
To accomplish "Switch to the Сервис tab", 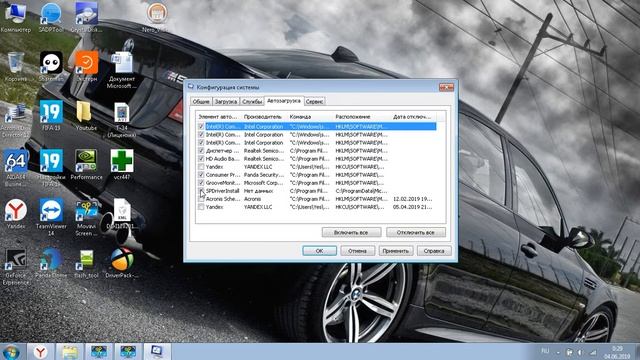I will pyautogui.click(x=314, y=101).
